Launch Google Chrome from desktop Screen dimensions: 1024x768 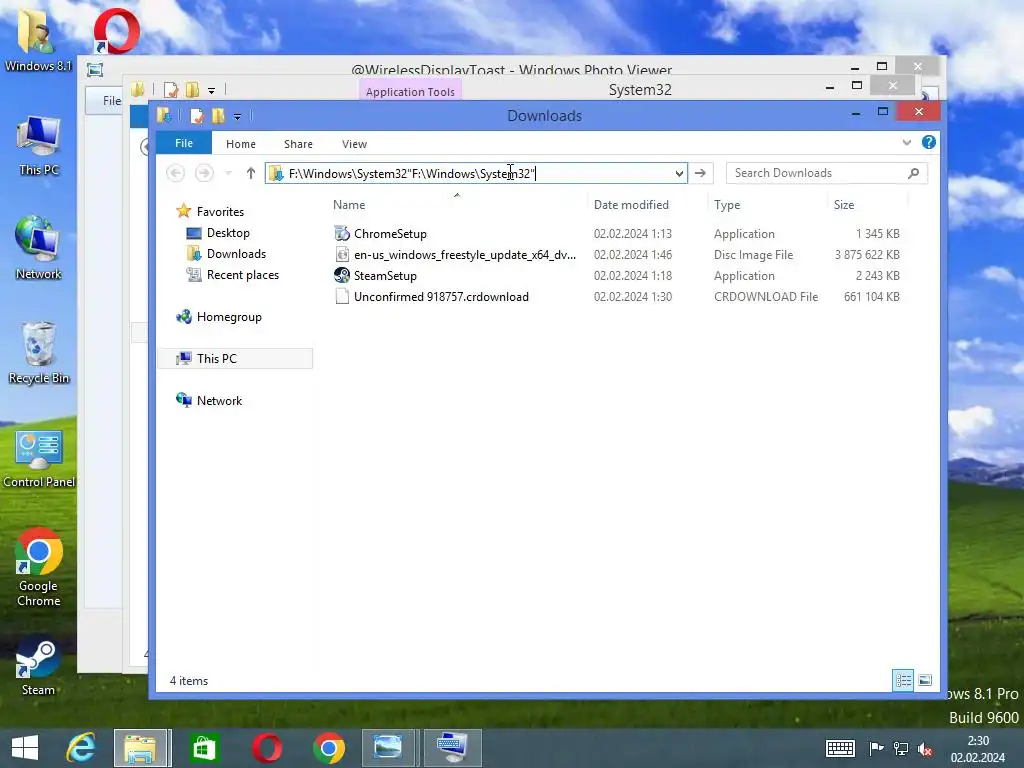coord(39,567)
